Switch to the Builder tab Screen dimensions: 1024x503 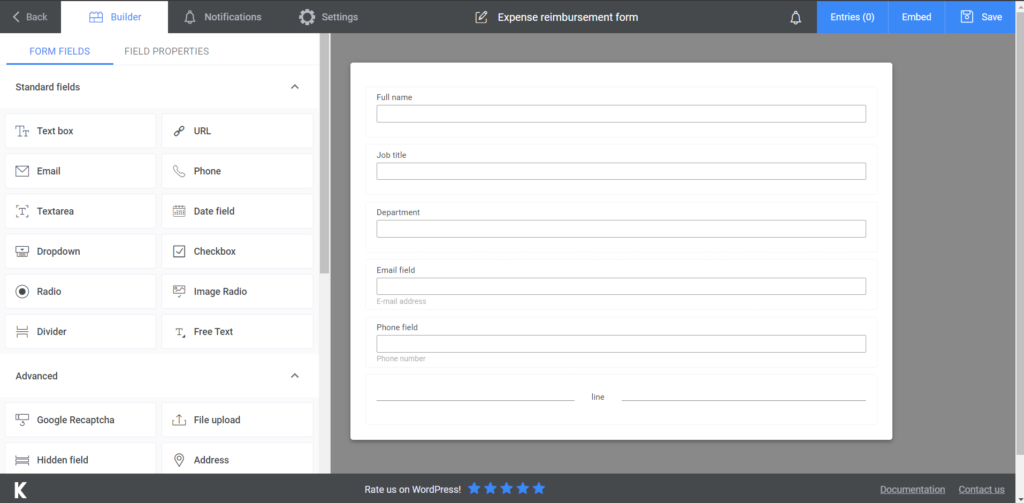[114, 17]
